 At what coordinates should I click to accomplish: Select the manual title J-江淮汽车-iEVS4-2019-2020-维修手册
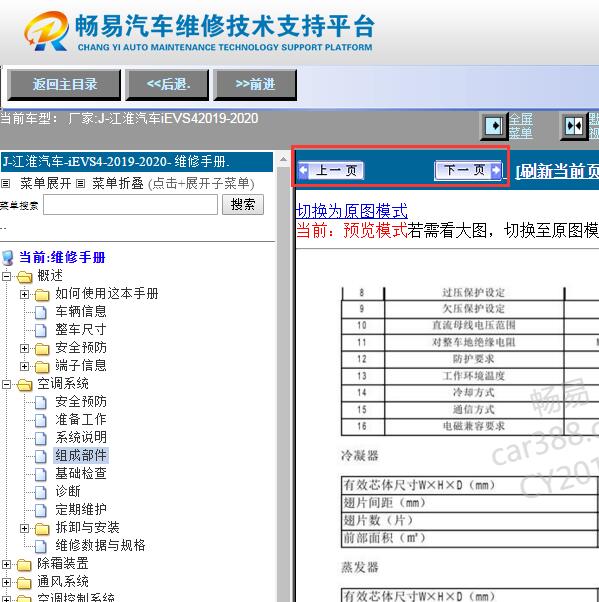(137, 162)
